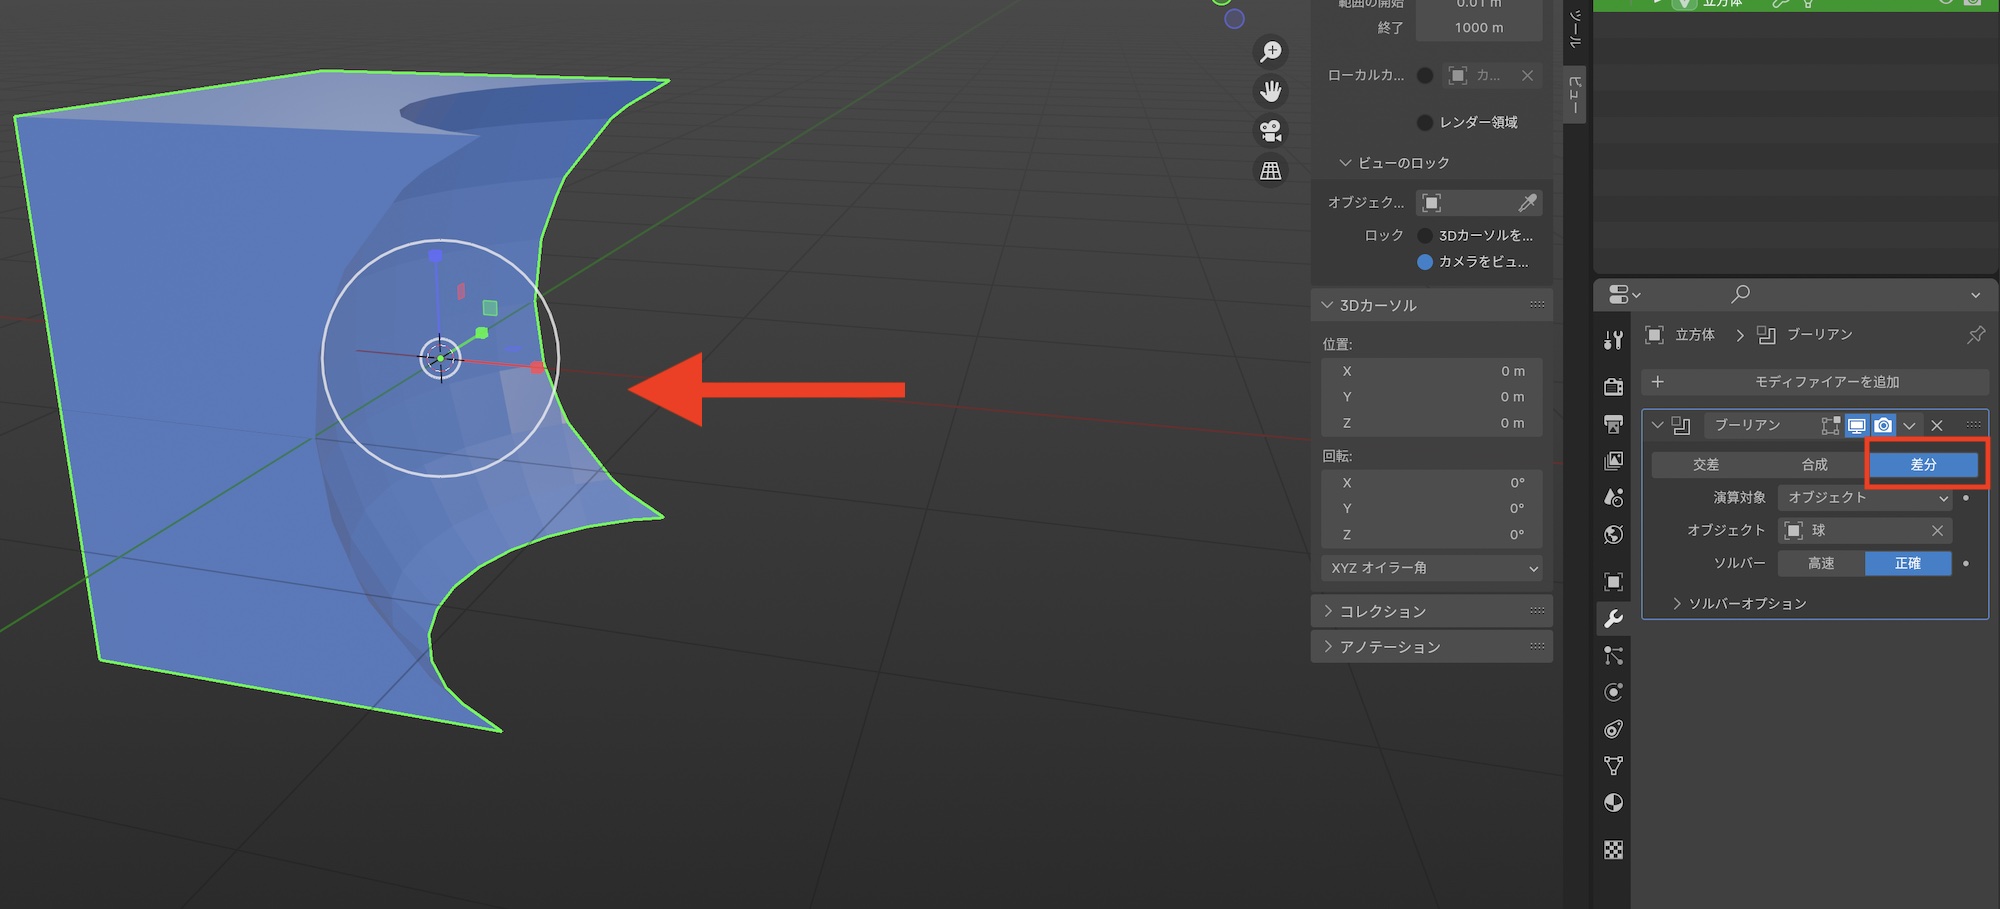Open the Material properties tab icon
The height and width of the screenshot is (909, 2000).
[x=1613, y=803]
